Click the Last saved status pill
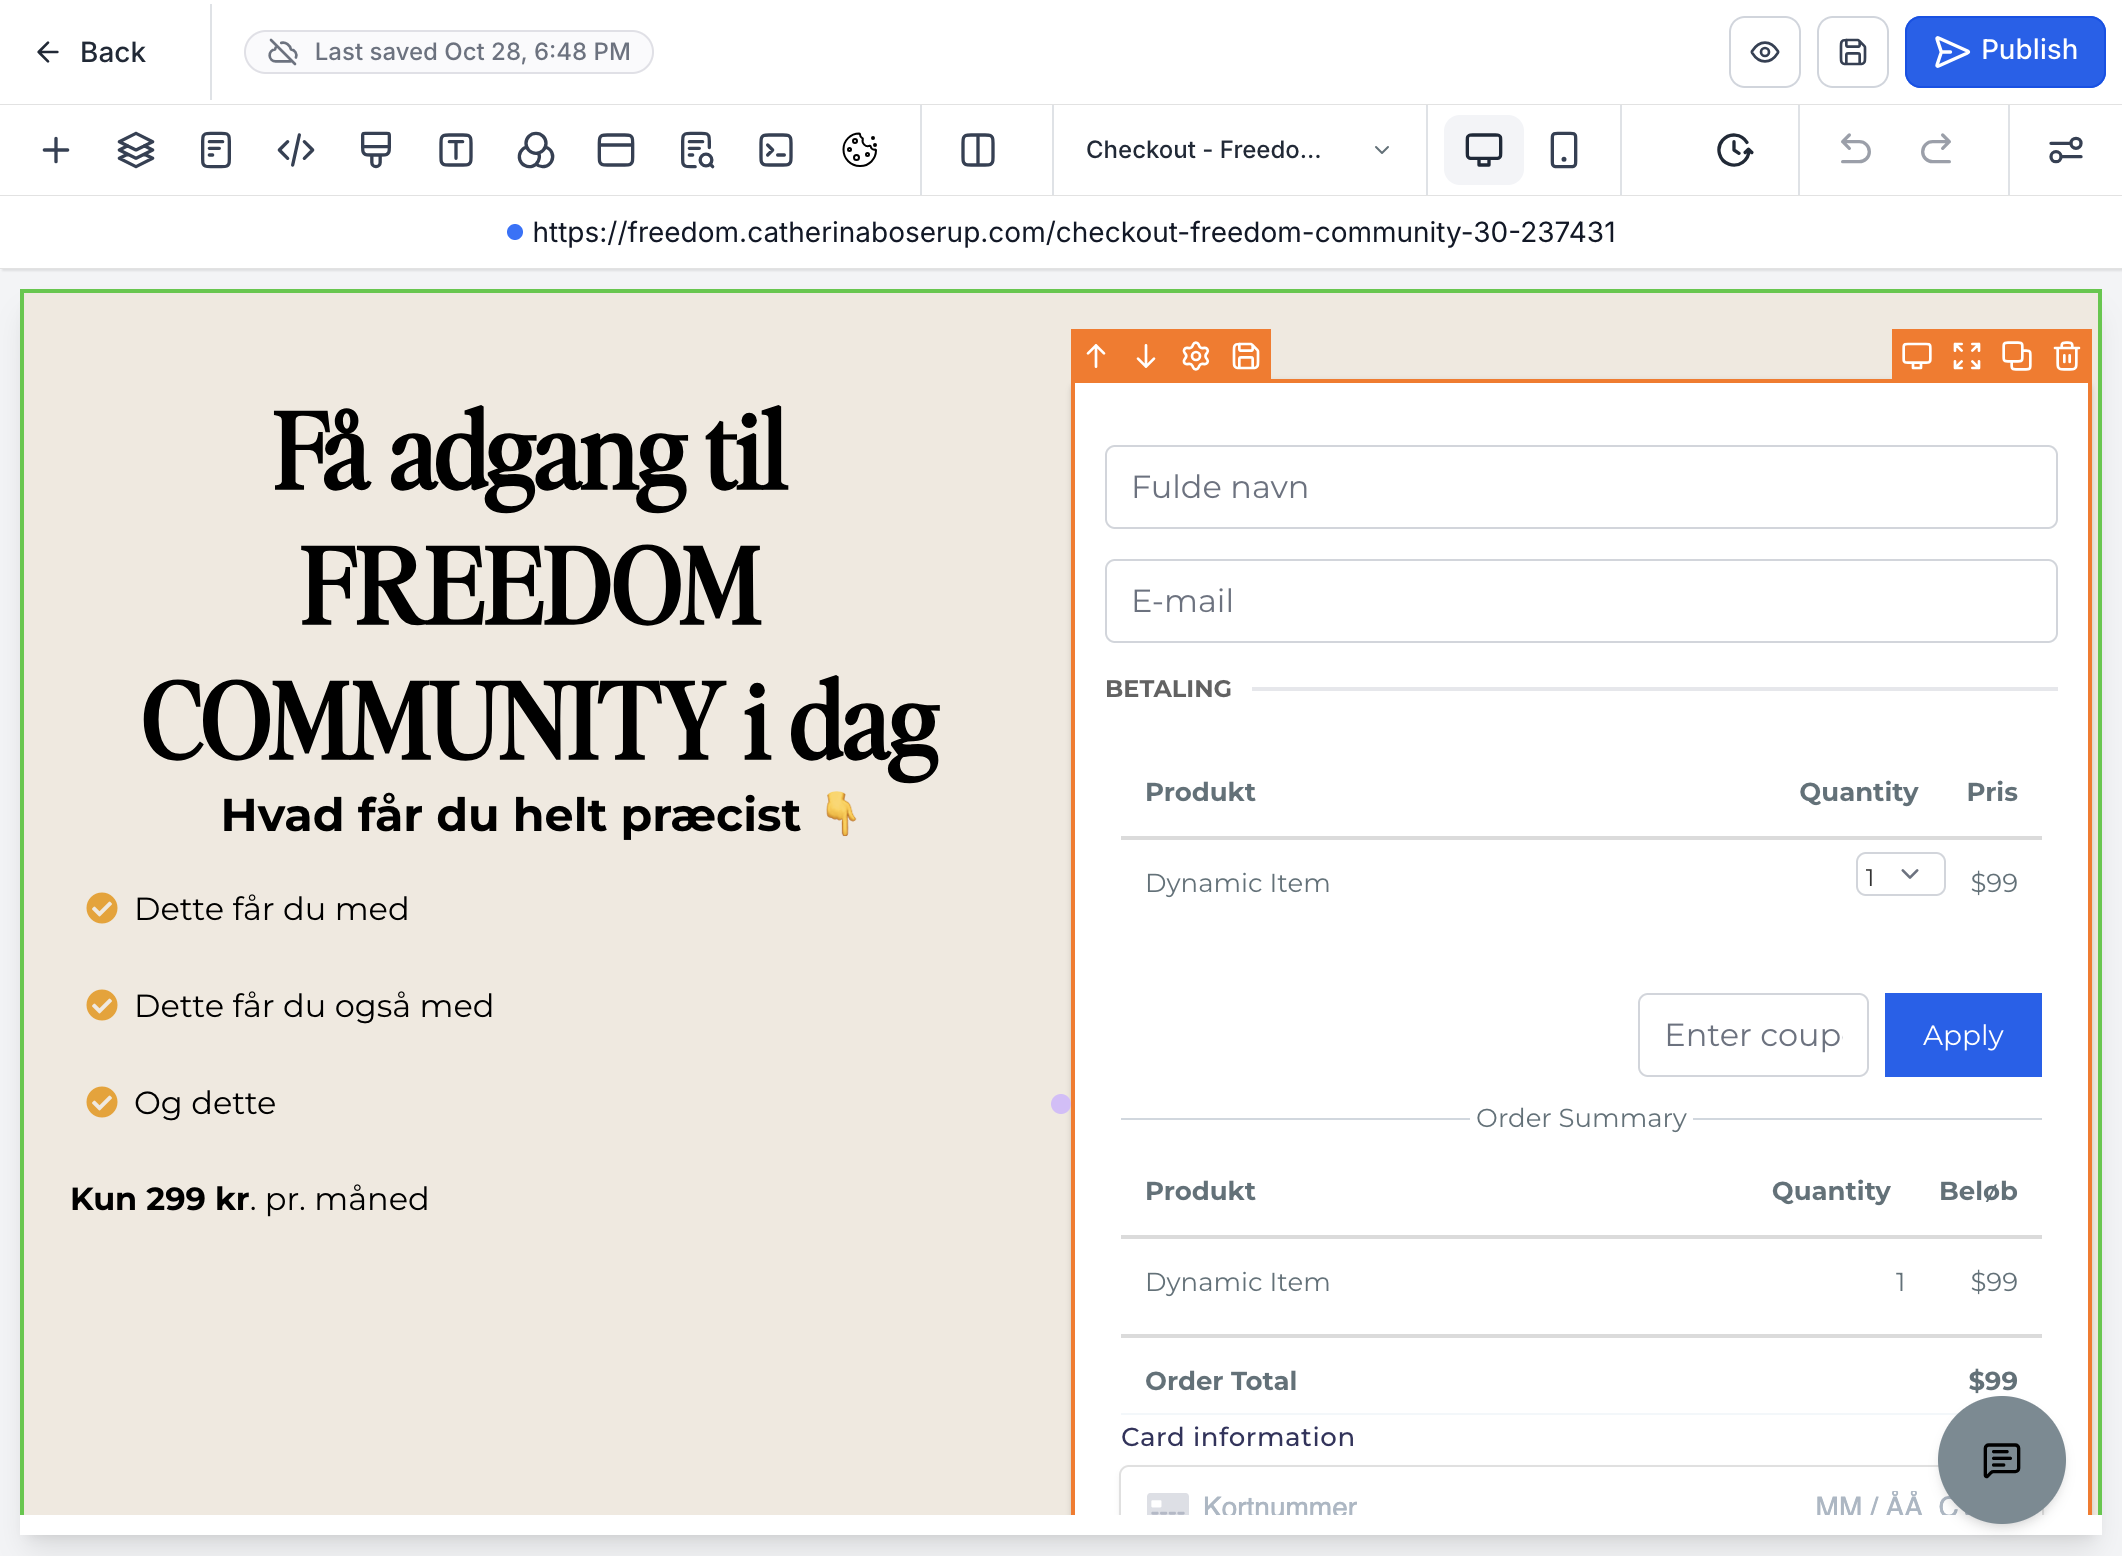This screenshot has height=1556, width=2122. 449,52
